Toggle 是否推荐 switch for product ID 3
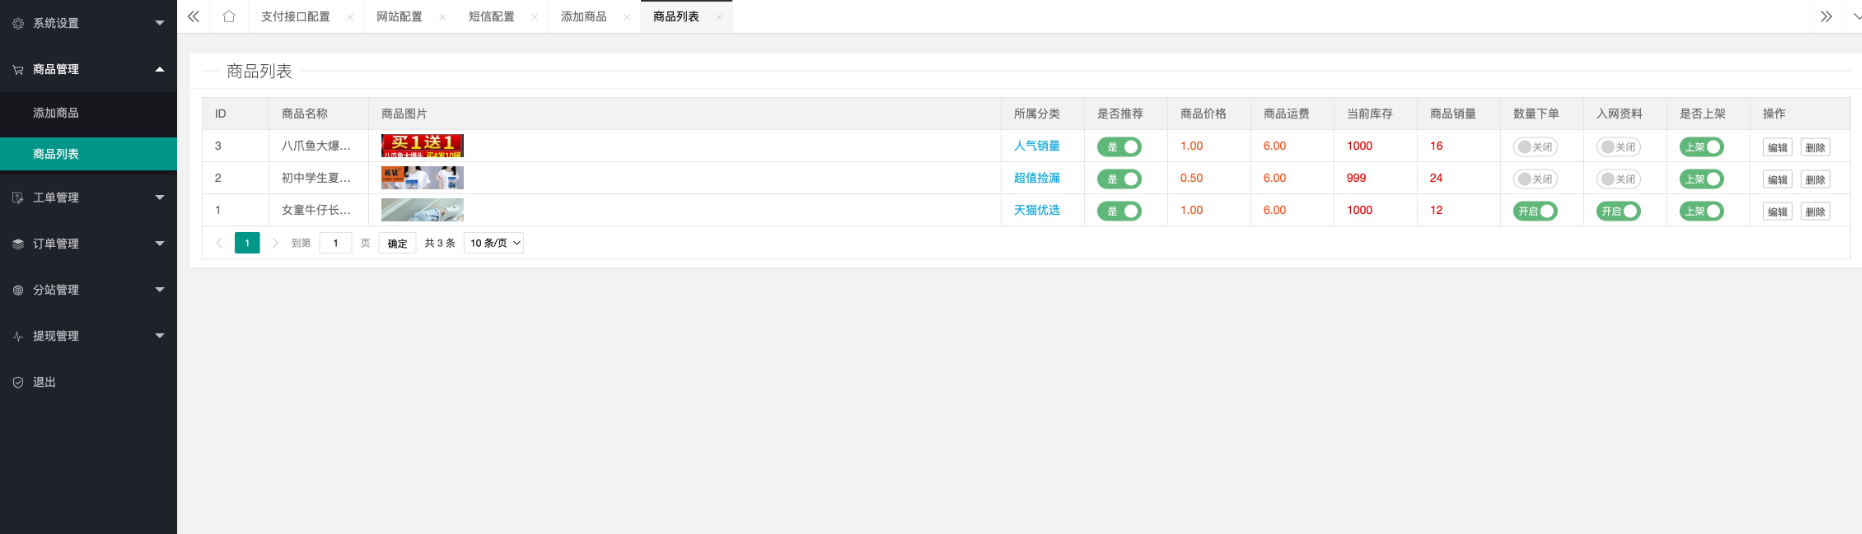 [x=1119, y=147]
